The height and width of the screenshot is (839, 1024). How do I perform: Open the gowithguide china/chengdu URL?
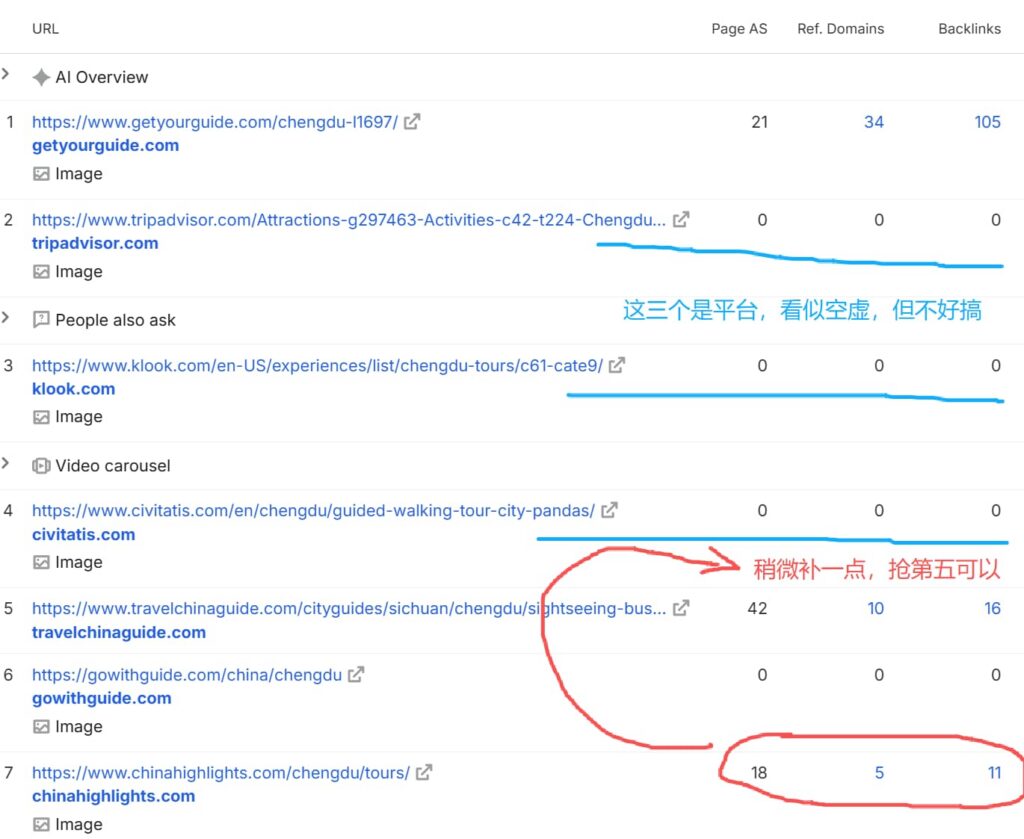(187, 675)
